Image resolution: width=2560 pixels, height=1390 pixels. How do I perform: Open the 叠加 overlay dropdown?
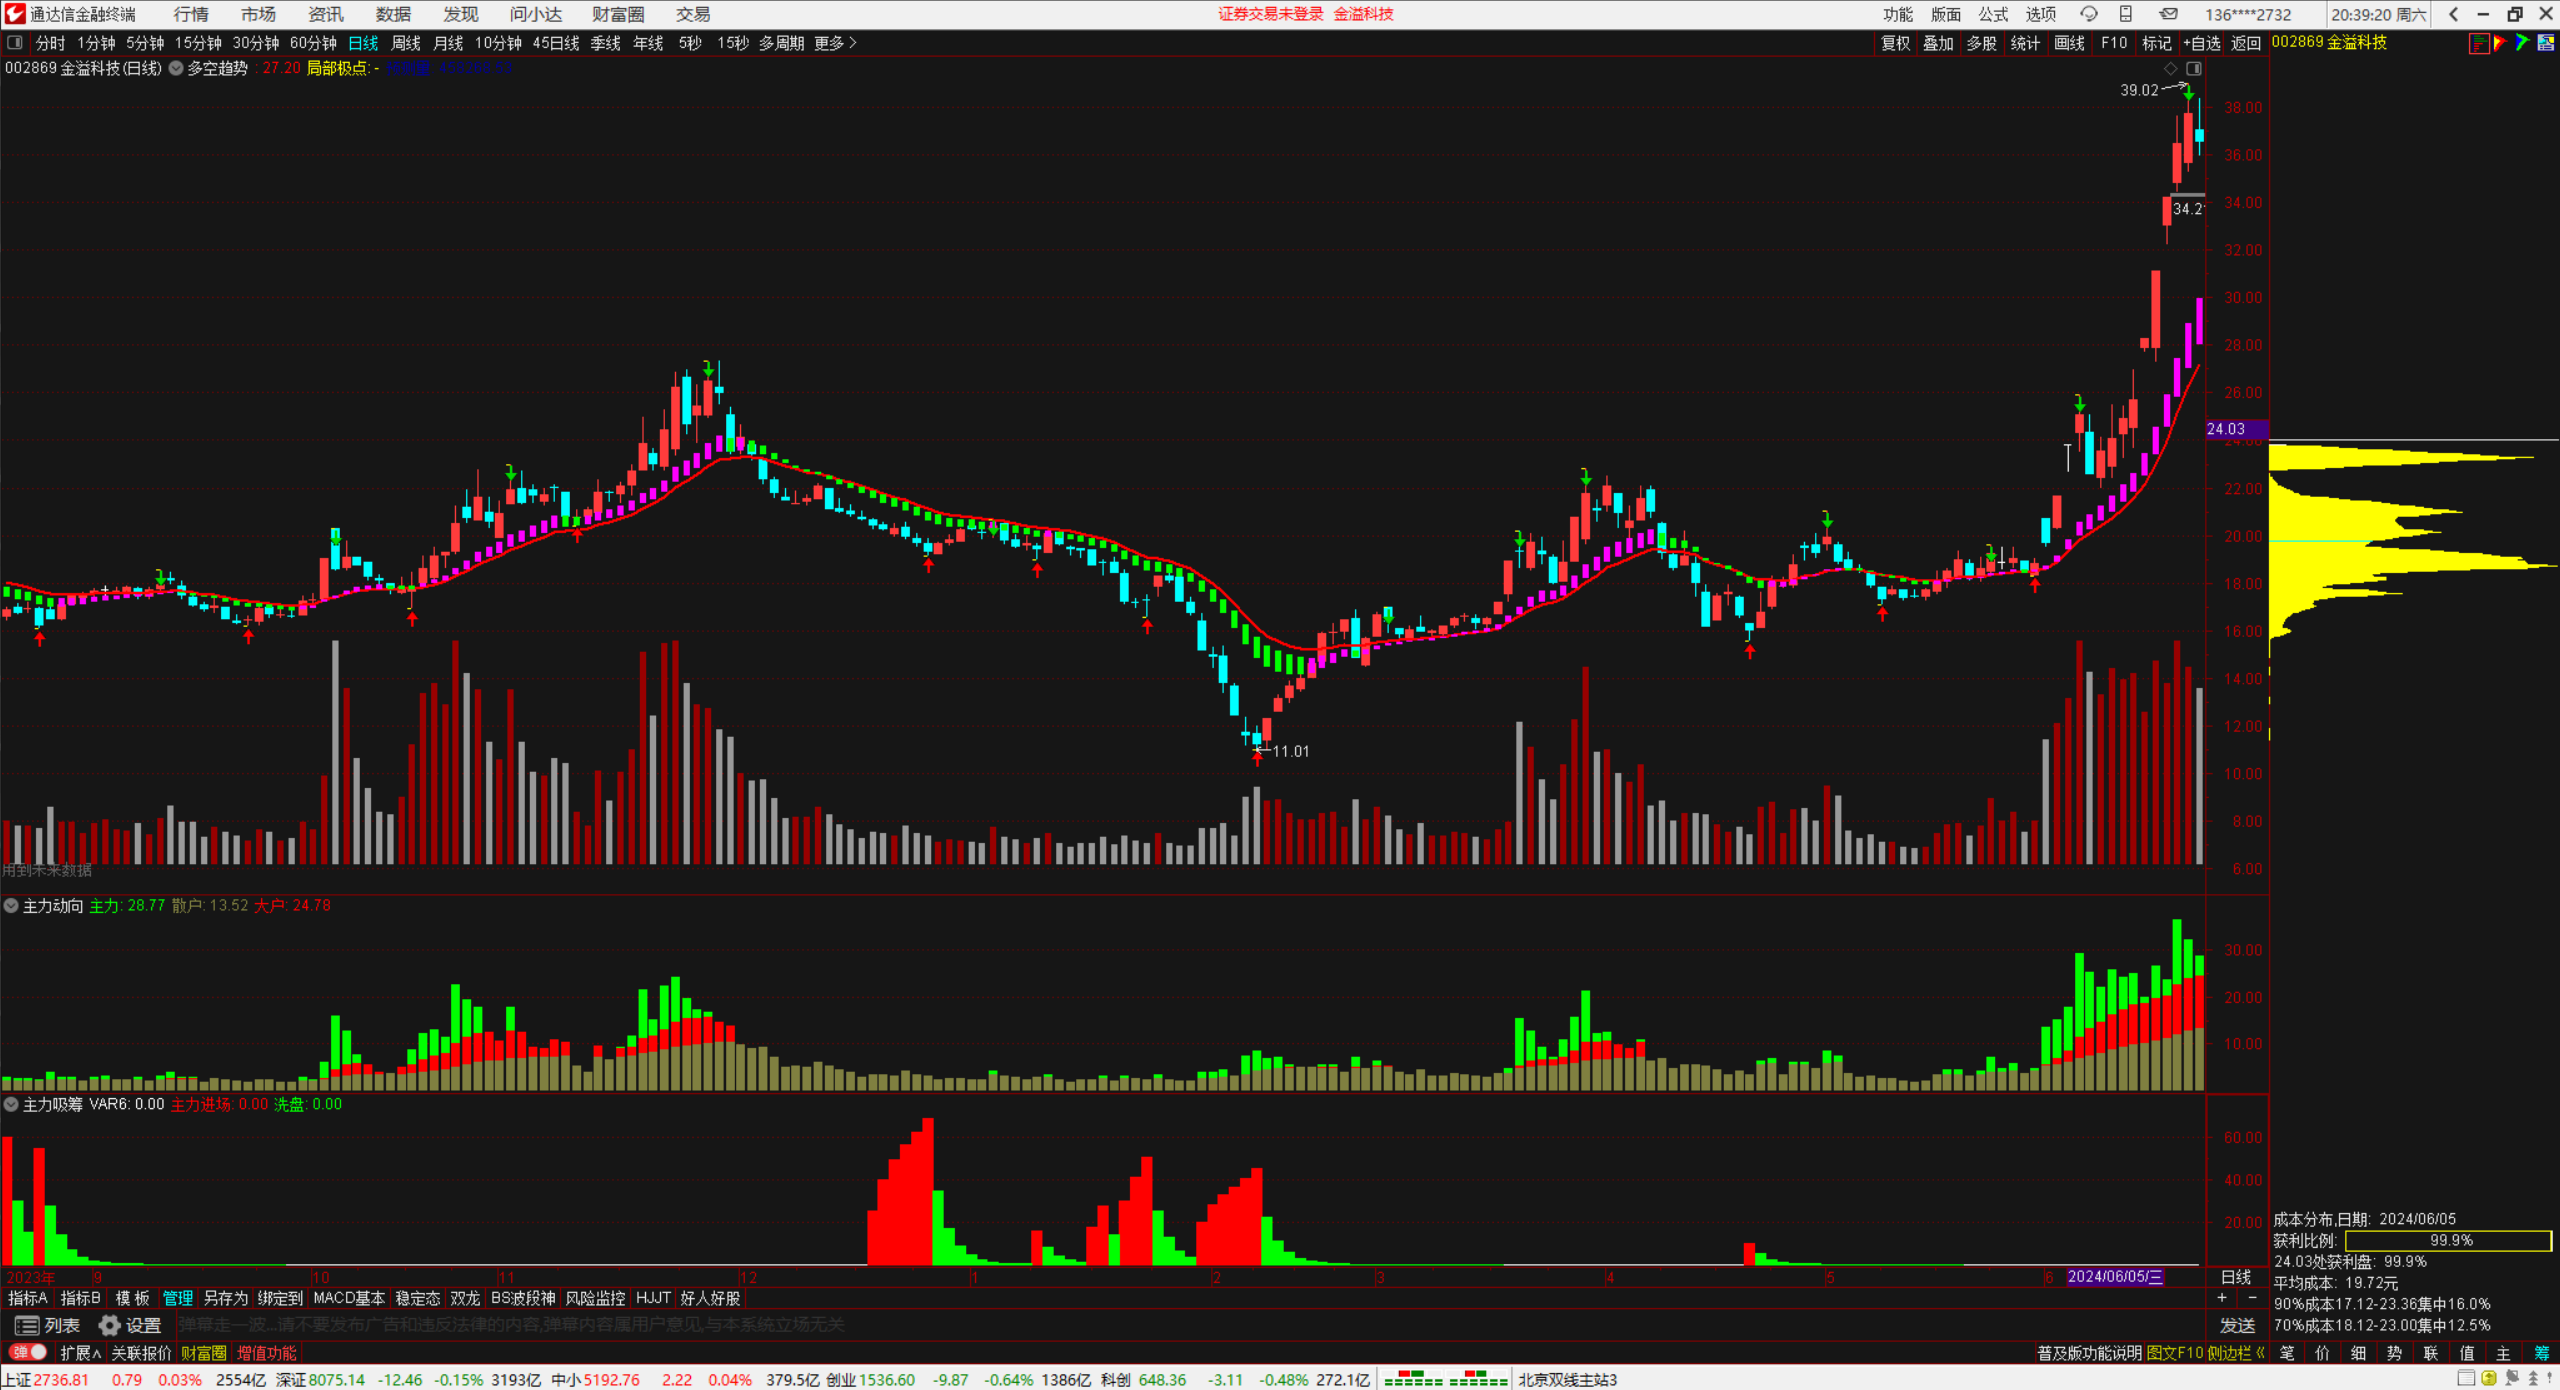coord(1938,43)
